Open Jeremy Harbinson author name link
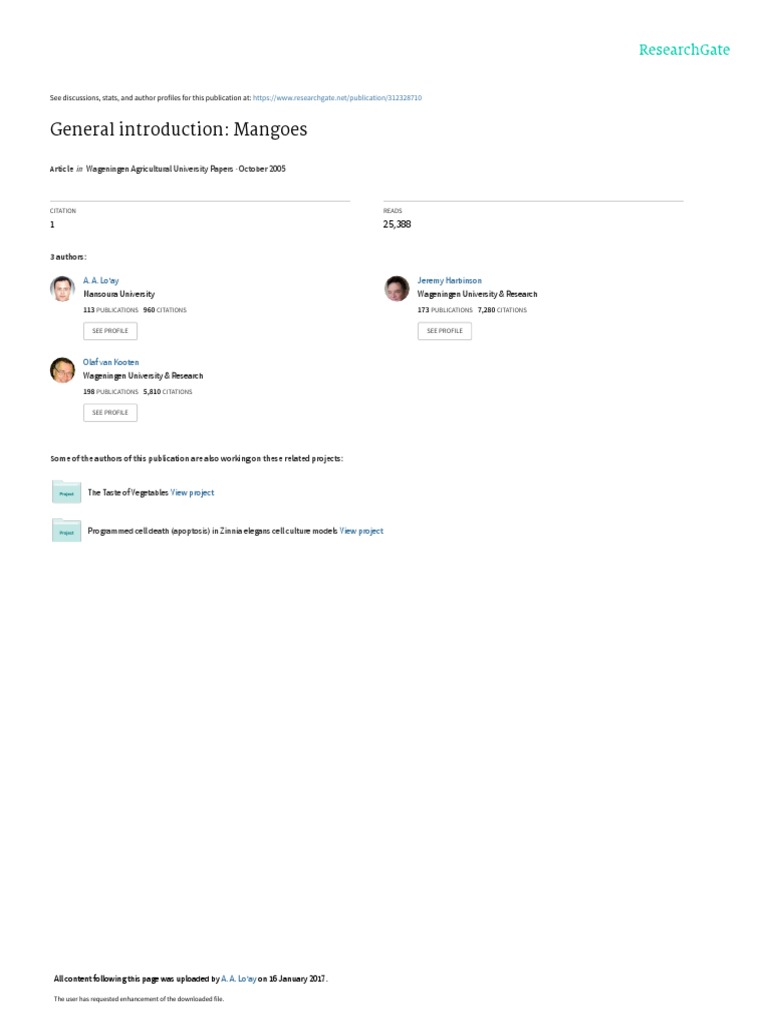Viewport: 768px width, 1024px height. click(x=449, y=281)
